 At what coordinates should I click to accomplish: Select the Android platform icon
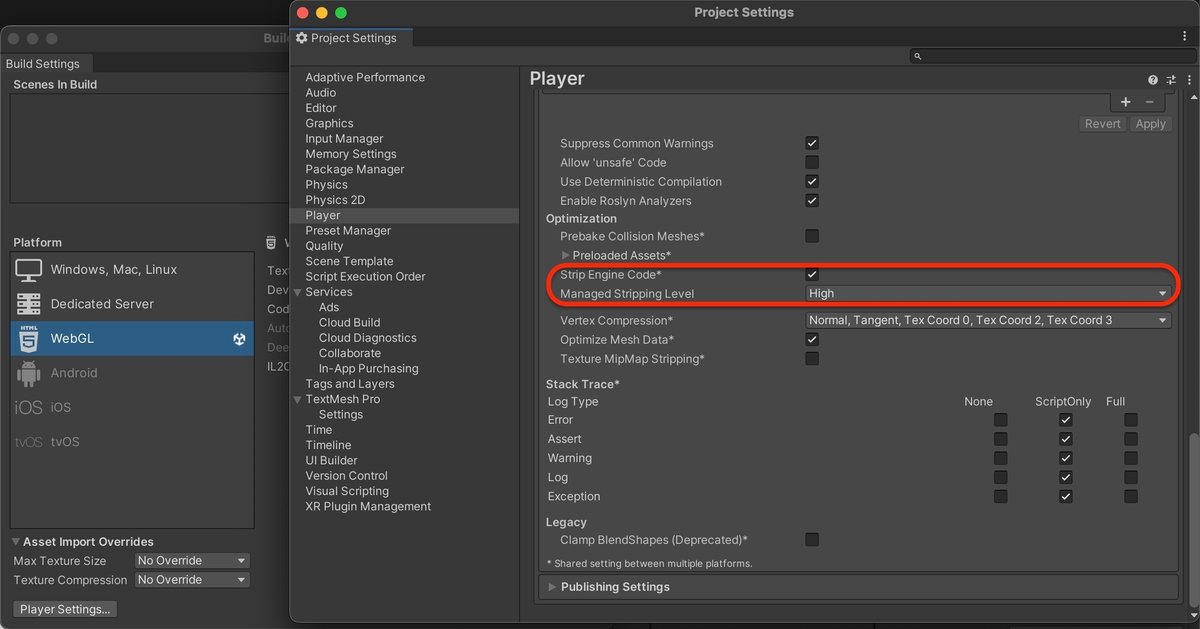(29, 373)
